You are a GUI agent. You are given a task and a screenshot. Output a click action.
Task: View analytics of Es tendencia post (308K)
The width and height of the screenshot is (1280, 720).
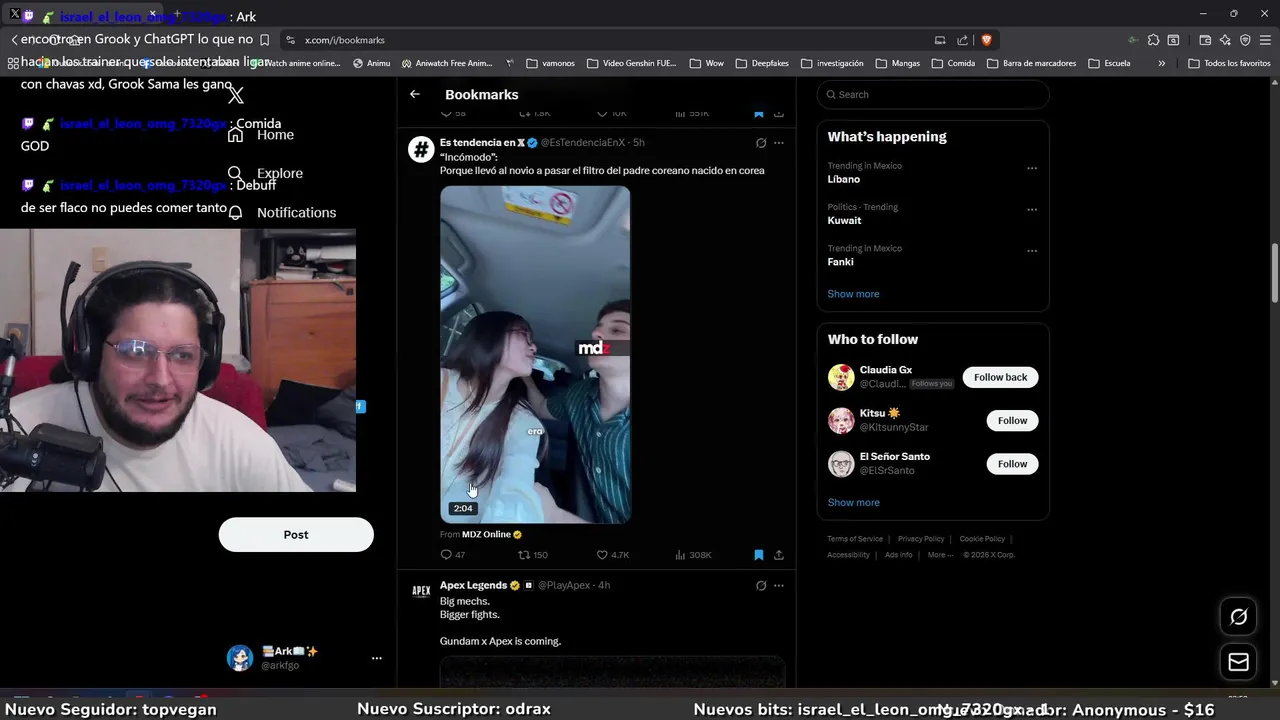(693, 555)
